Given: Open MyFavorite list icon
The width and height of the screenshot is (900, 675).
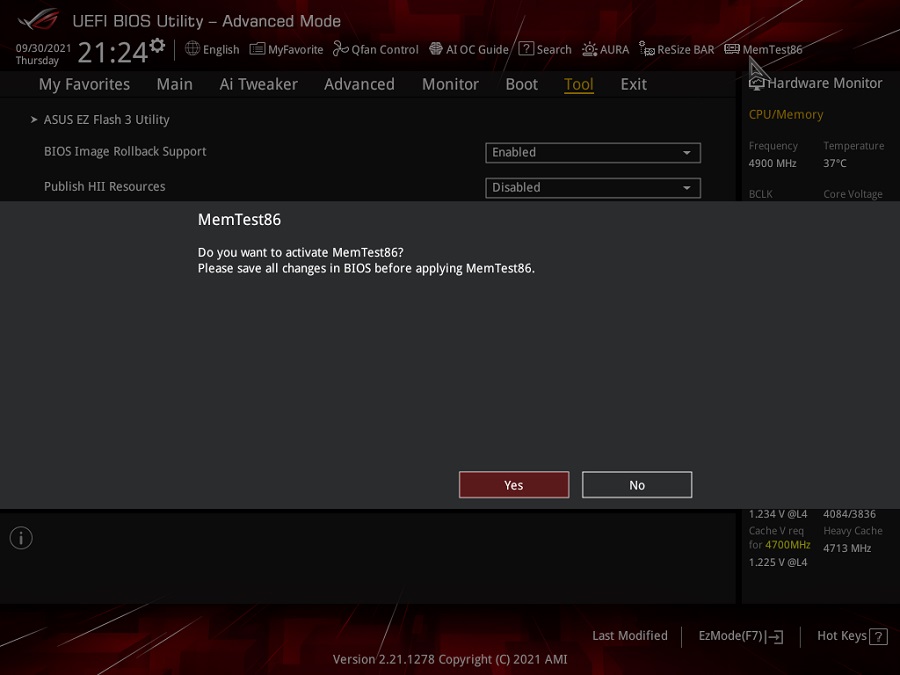Looking at the screenshot, I should click(257, 49).
